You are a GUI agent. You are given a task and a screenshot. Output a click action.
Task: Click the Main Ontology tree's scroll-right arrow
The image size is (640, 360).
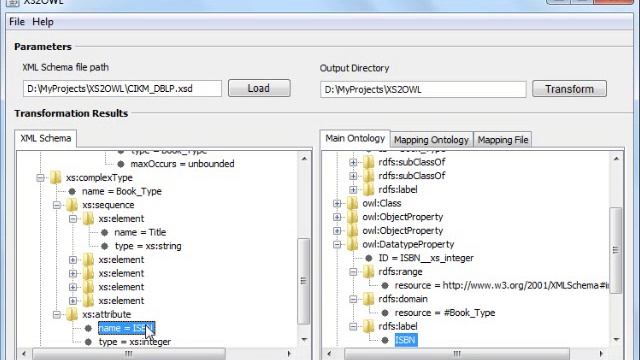click(601, 353)
